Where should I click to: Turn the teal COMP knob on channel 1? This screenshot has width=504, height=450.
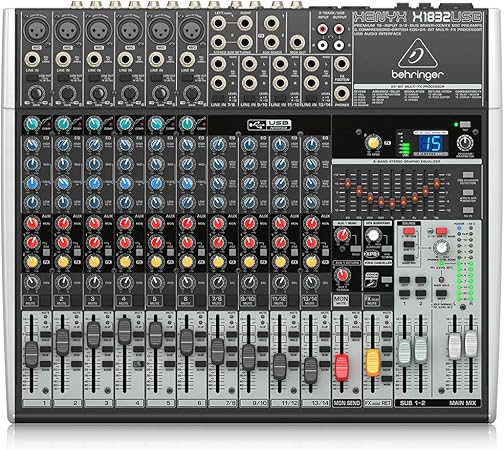[31, 124]
